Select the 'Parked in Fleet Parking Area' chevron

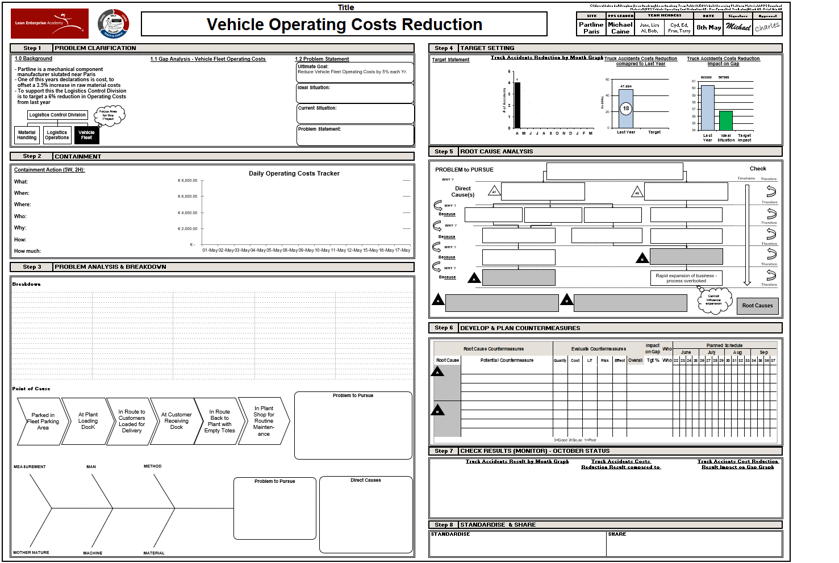point(43,421)
